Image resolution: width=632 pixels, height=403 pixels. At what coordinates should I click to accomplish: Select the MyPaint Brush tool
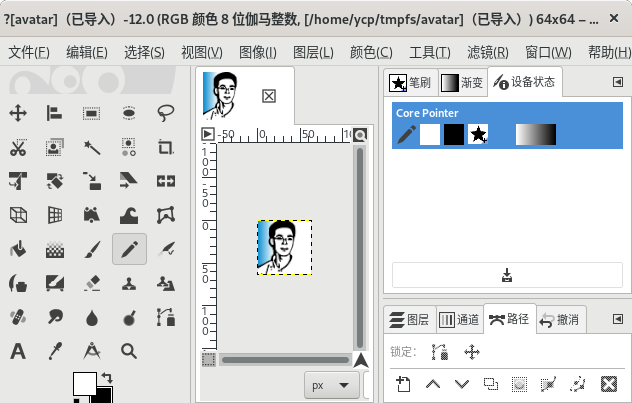[55, 284]
